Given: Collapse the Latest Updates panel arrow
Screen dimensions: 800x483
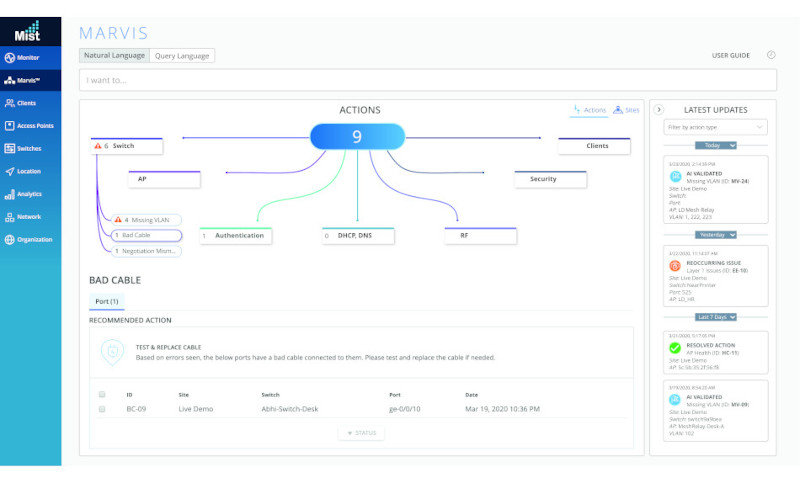Looking at the screenshot, I should pos(659,109).
